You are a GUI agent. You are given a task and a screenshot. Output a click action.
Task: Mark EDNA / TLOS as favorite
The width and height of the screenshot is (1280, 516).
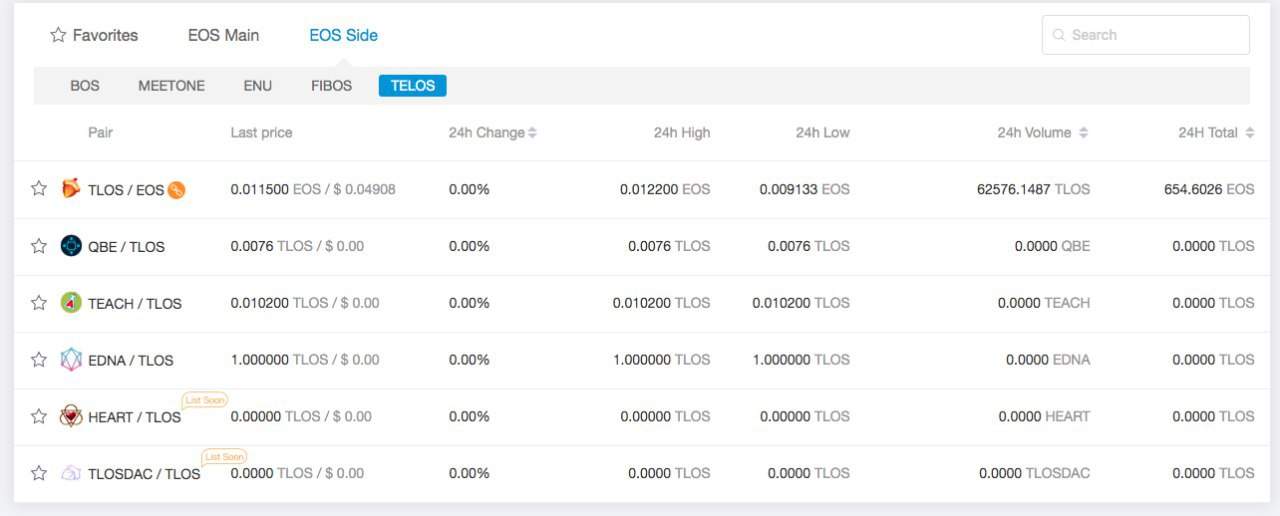coord(39,360)
